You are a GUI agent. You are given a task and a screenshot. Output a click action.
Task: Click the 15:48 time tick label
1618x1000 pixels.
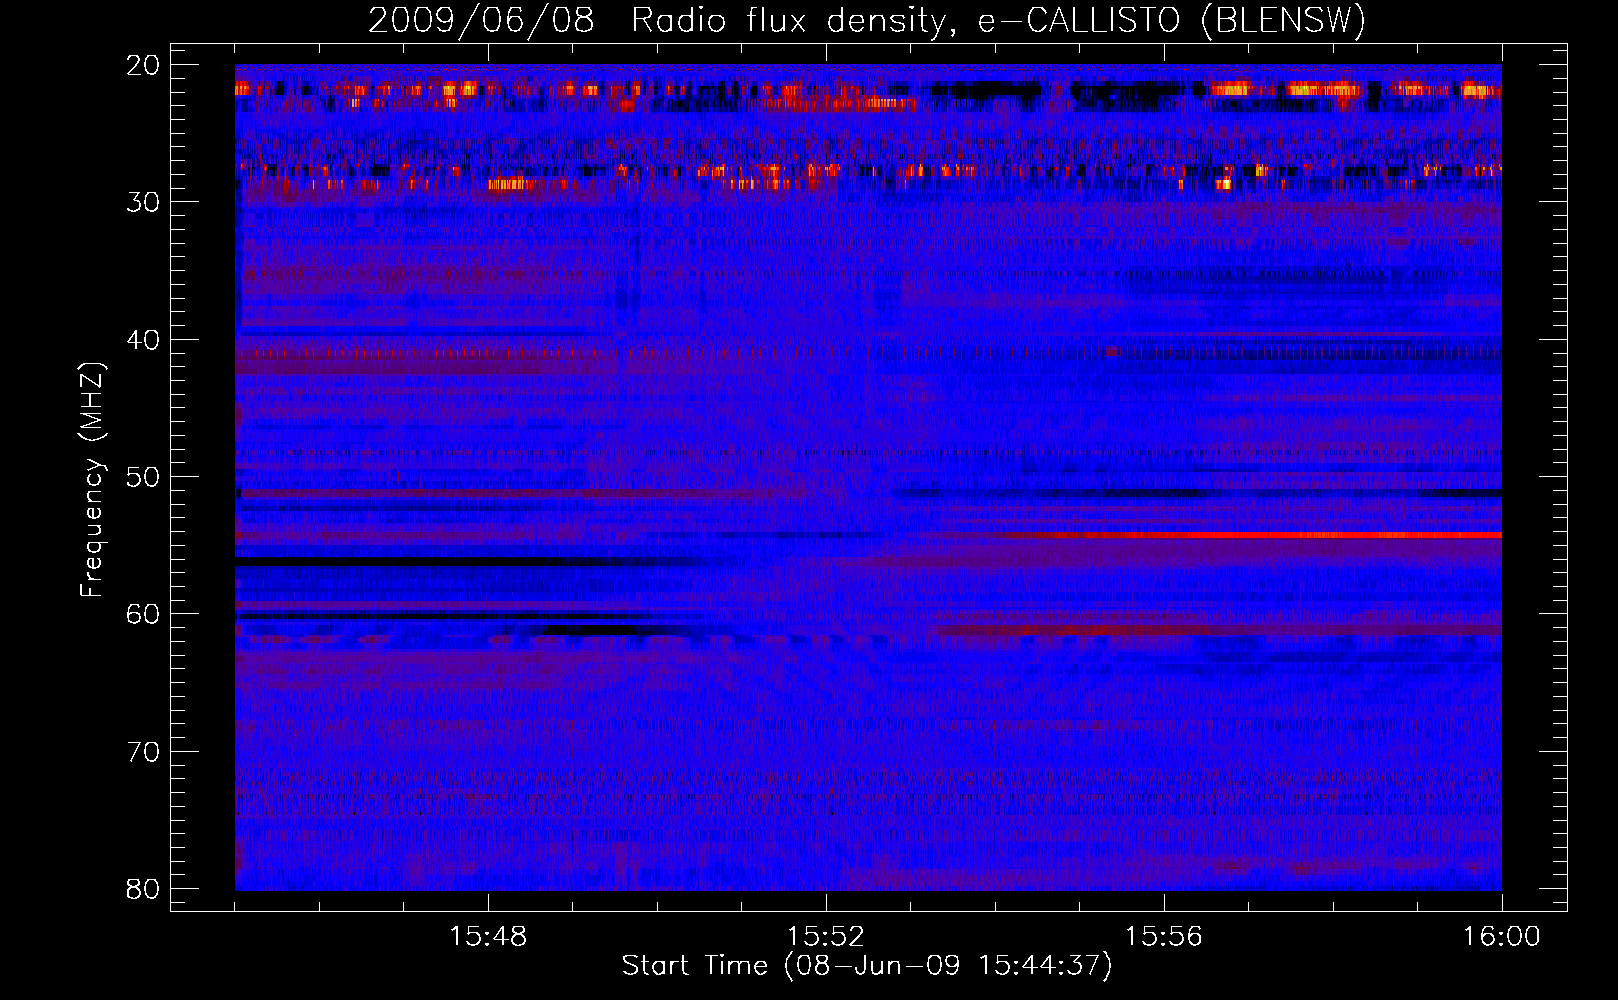488,937
